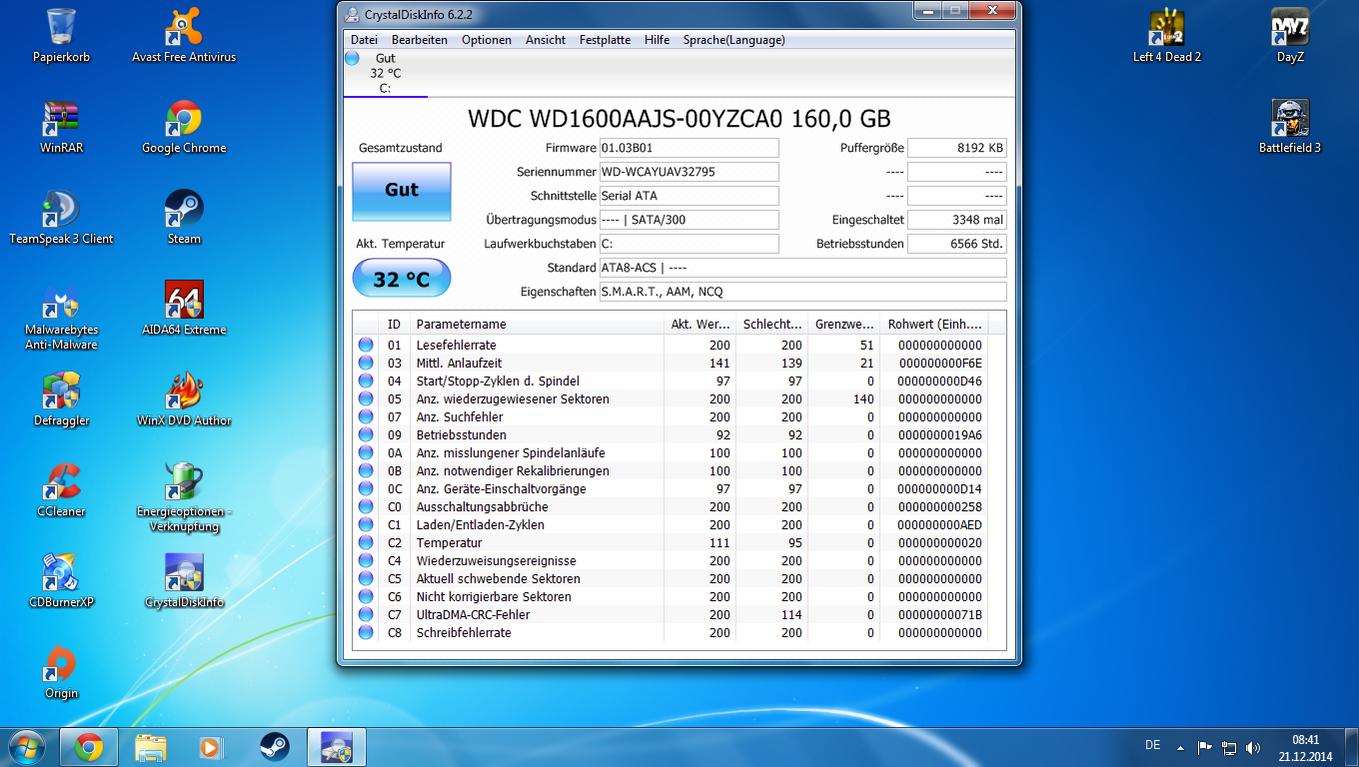1359x767 pixels.
Task: Open the Bearbeiten menu
Action: tap(419, 40)
